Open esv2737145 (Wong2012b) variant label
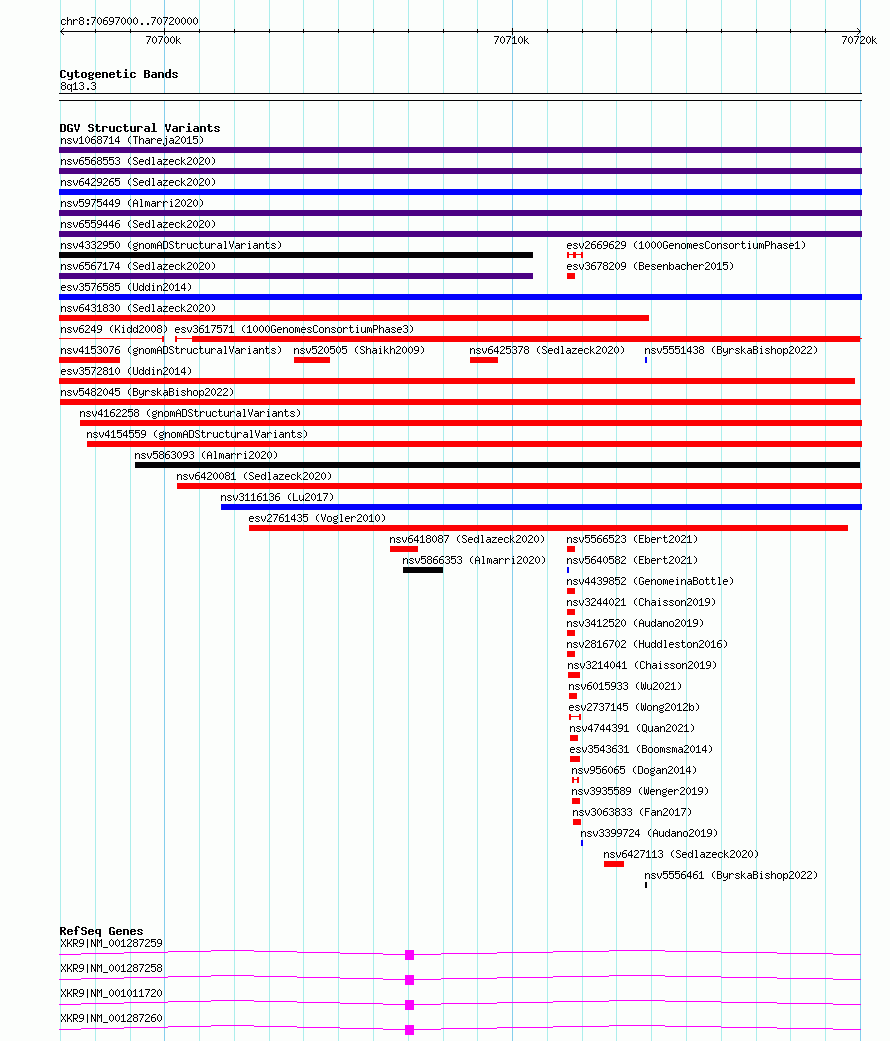The image size is (890, 1041). [634, 708]
